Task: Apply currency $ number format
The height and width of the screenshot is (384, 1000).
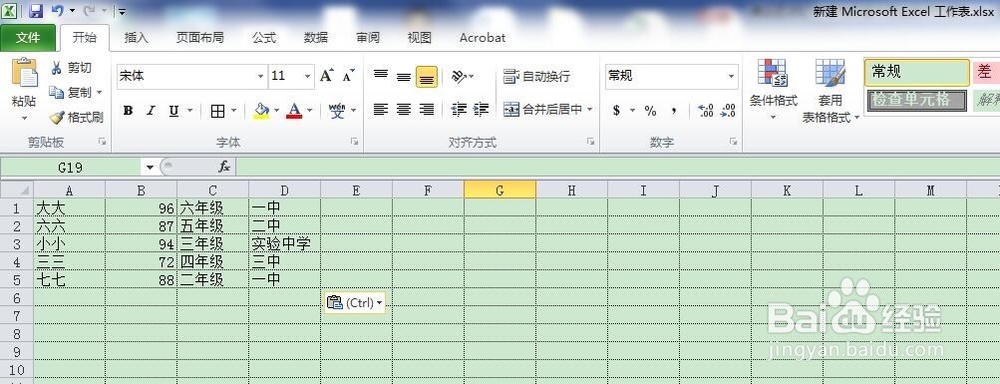Action: tap(616, 111)
